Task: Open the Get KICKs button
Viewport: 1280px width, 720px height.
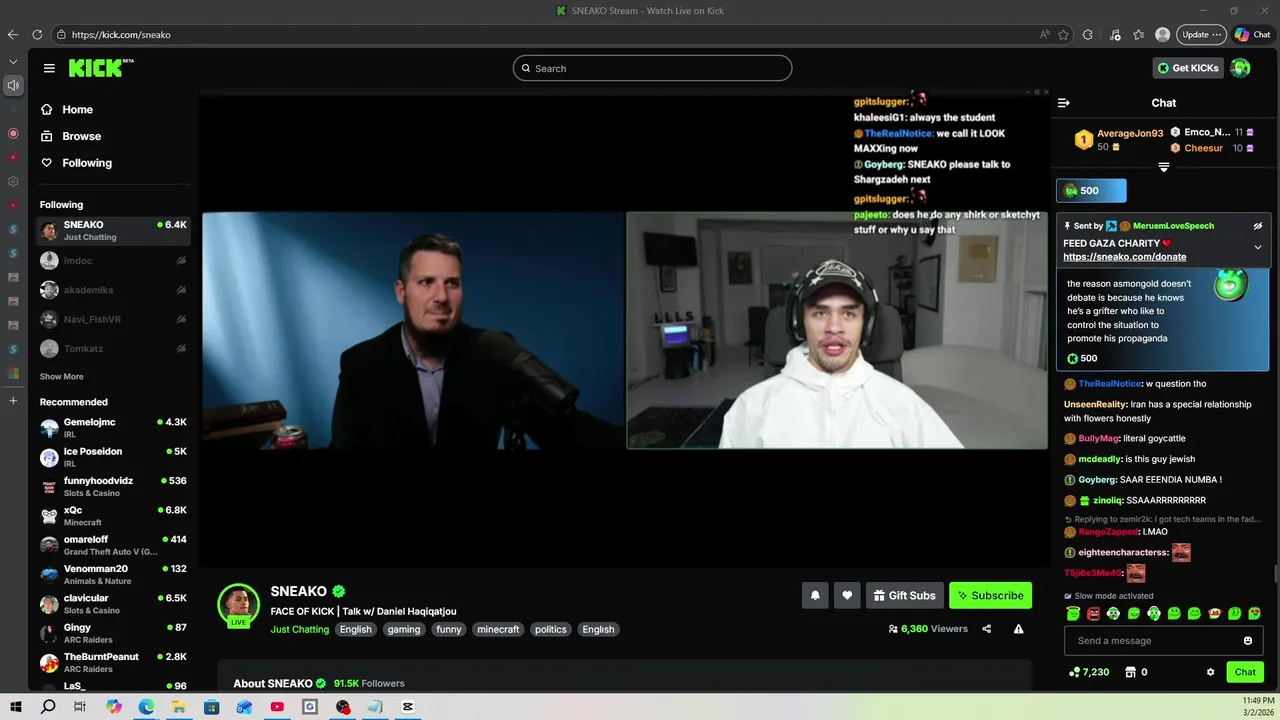Action: 1188,68
